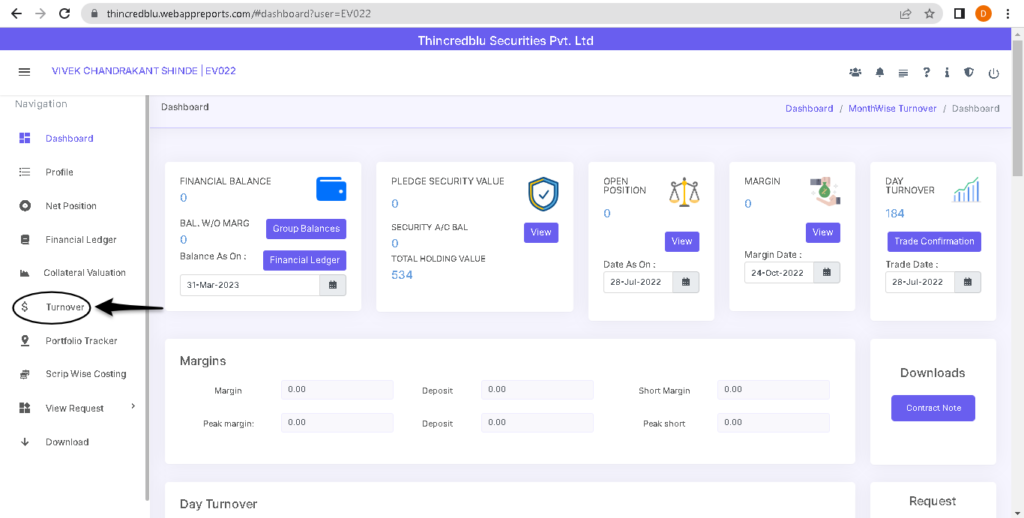Share this page from address bar
Screen dimensions: 1024x518
906,13
